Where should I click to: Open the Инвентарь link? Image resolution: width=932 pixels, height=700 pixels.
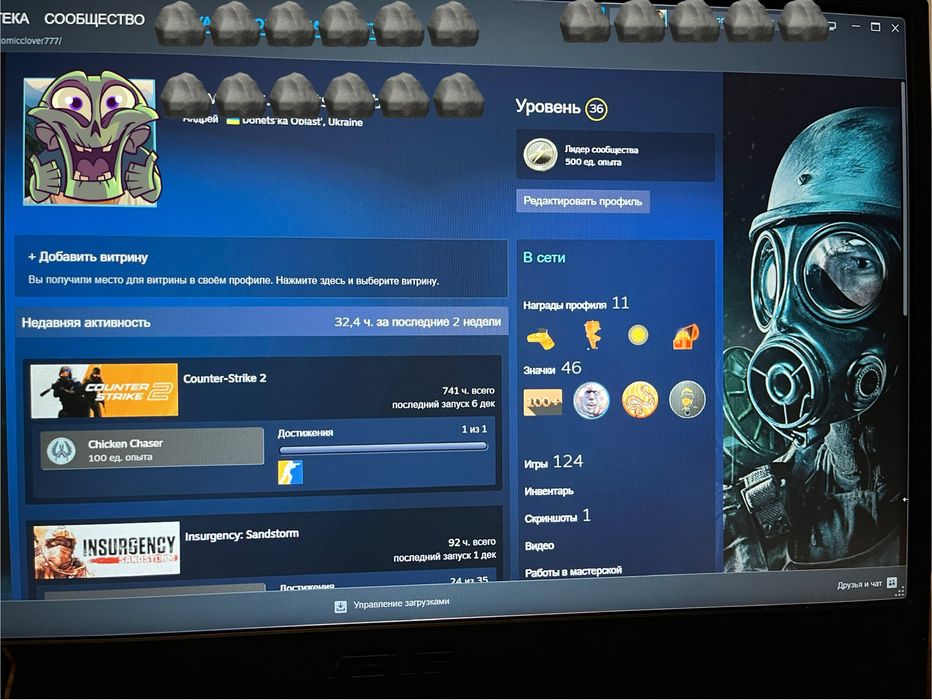[549, 491]
